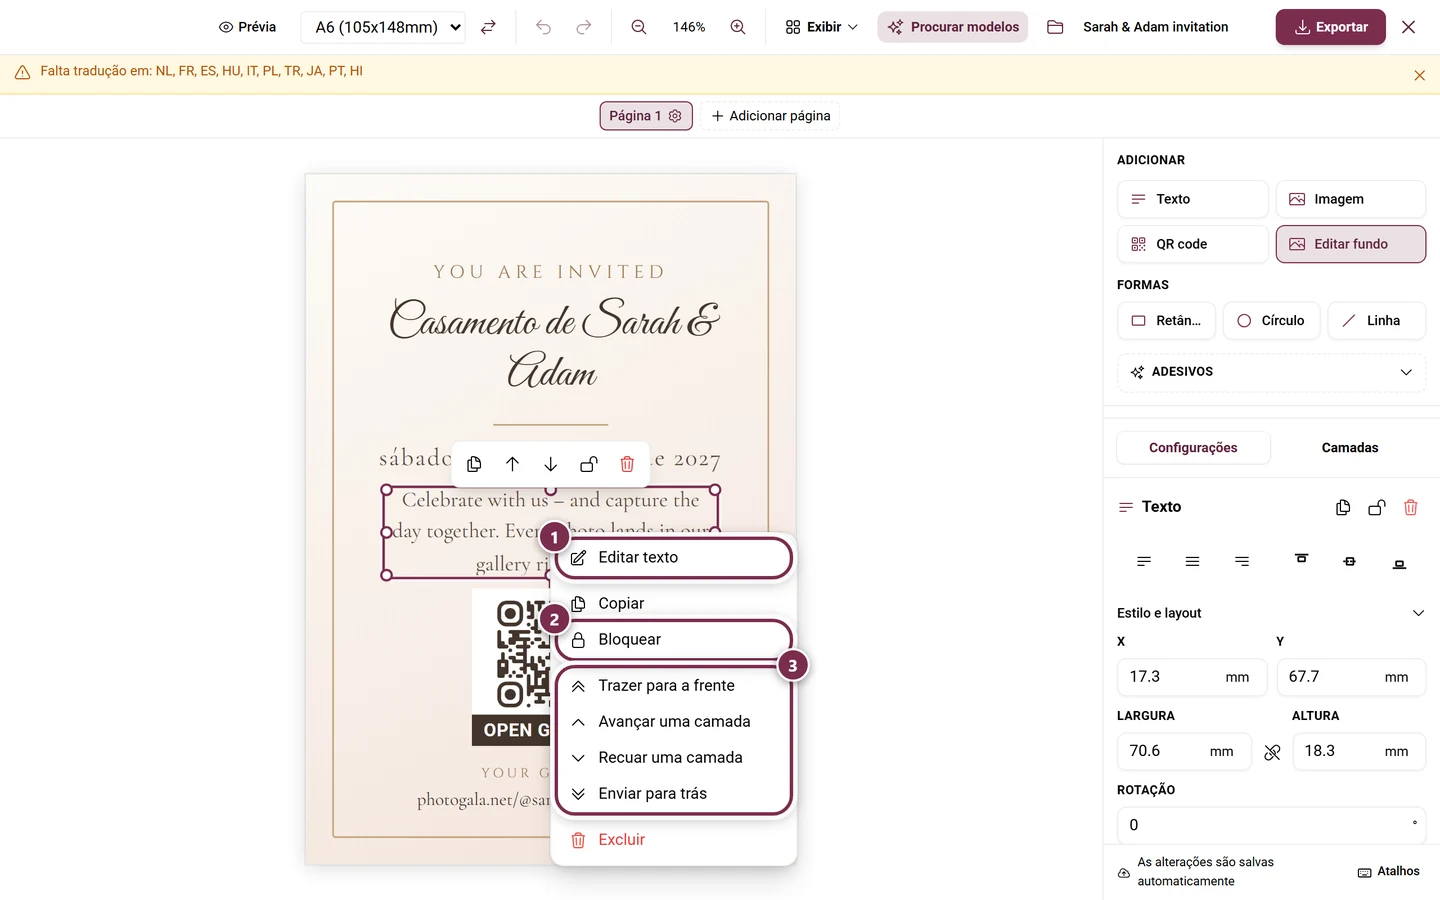The image size is (1440, 900).
Task: Click Procurar modelos button
Action: click(953, 27)
